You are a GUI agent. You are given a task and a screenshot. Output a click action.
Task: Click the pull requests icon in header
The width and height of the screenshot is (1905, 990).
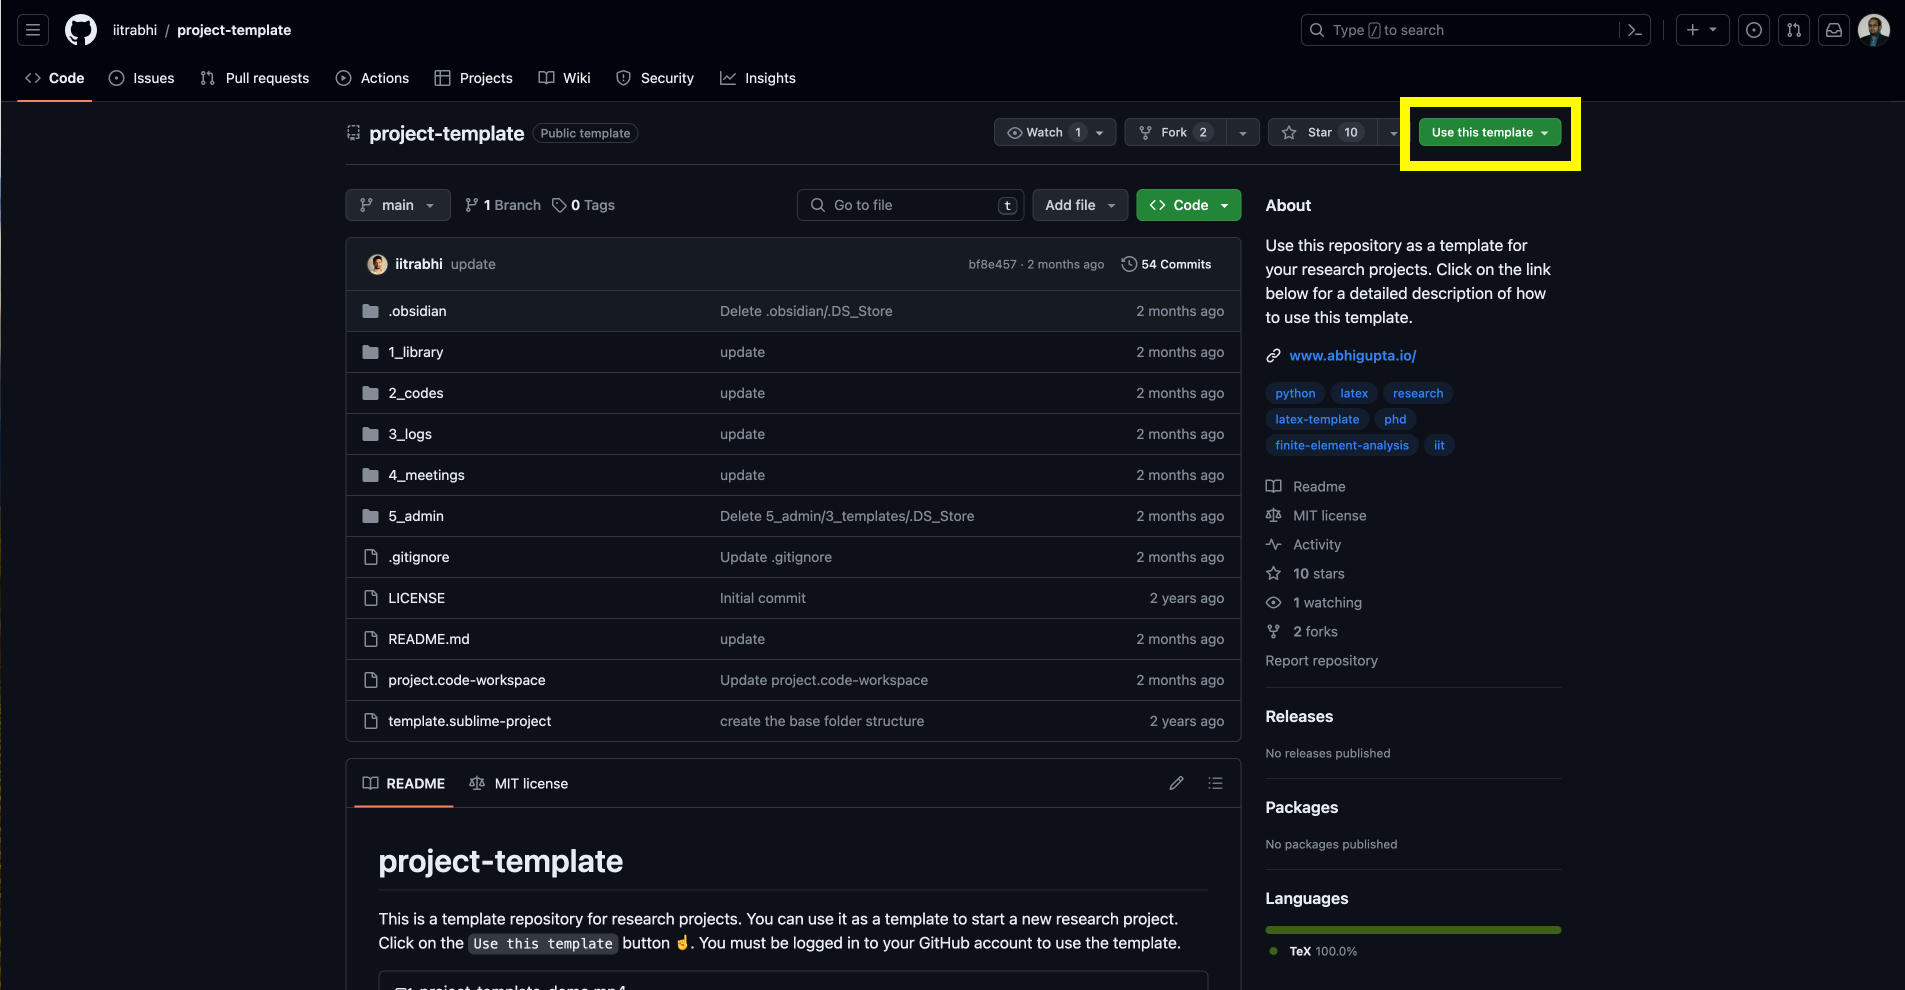(1794, 30)
